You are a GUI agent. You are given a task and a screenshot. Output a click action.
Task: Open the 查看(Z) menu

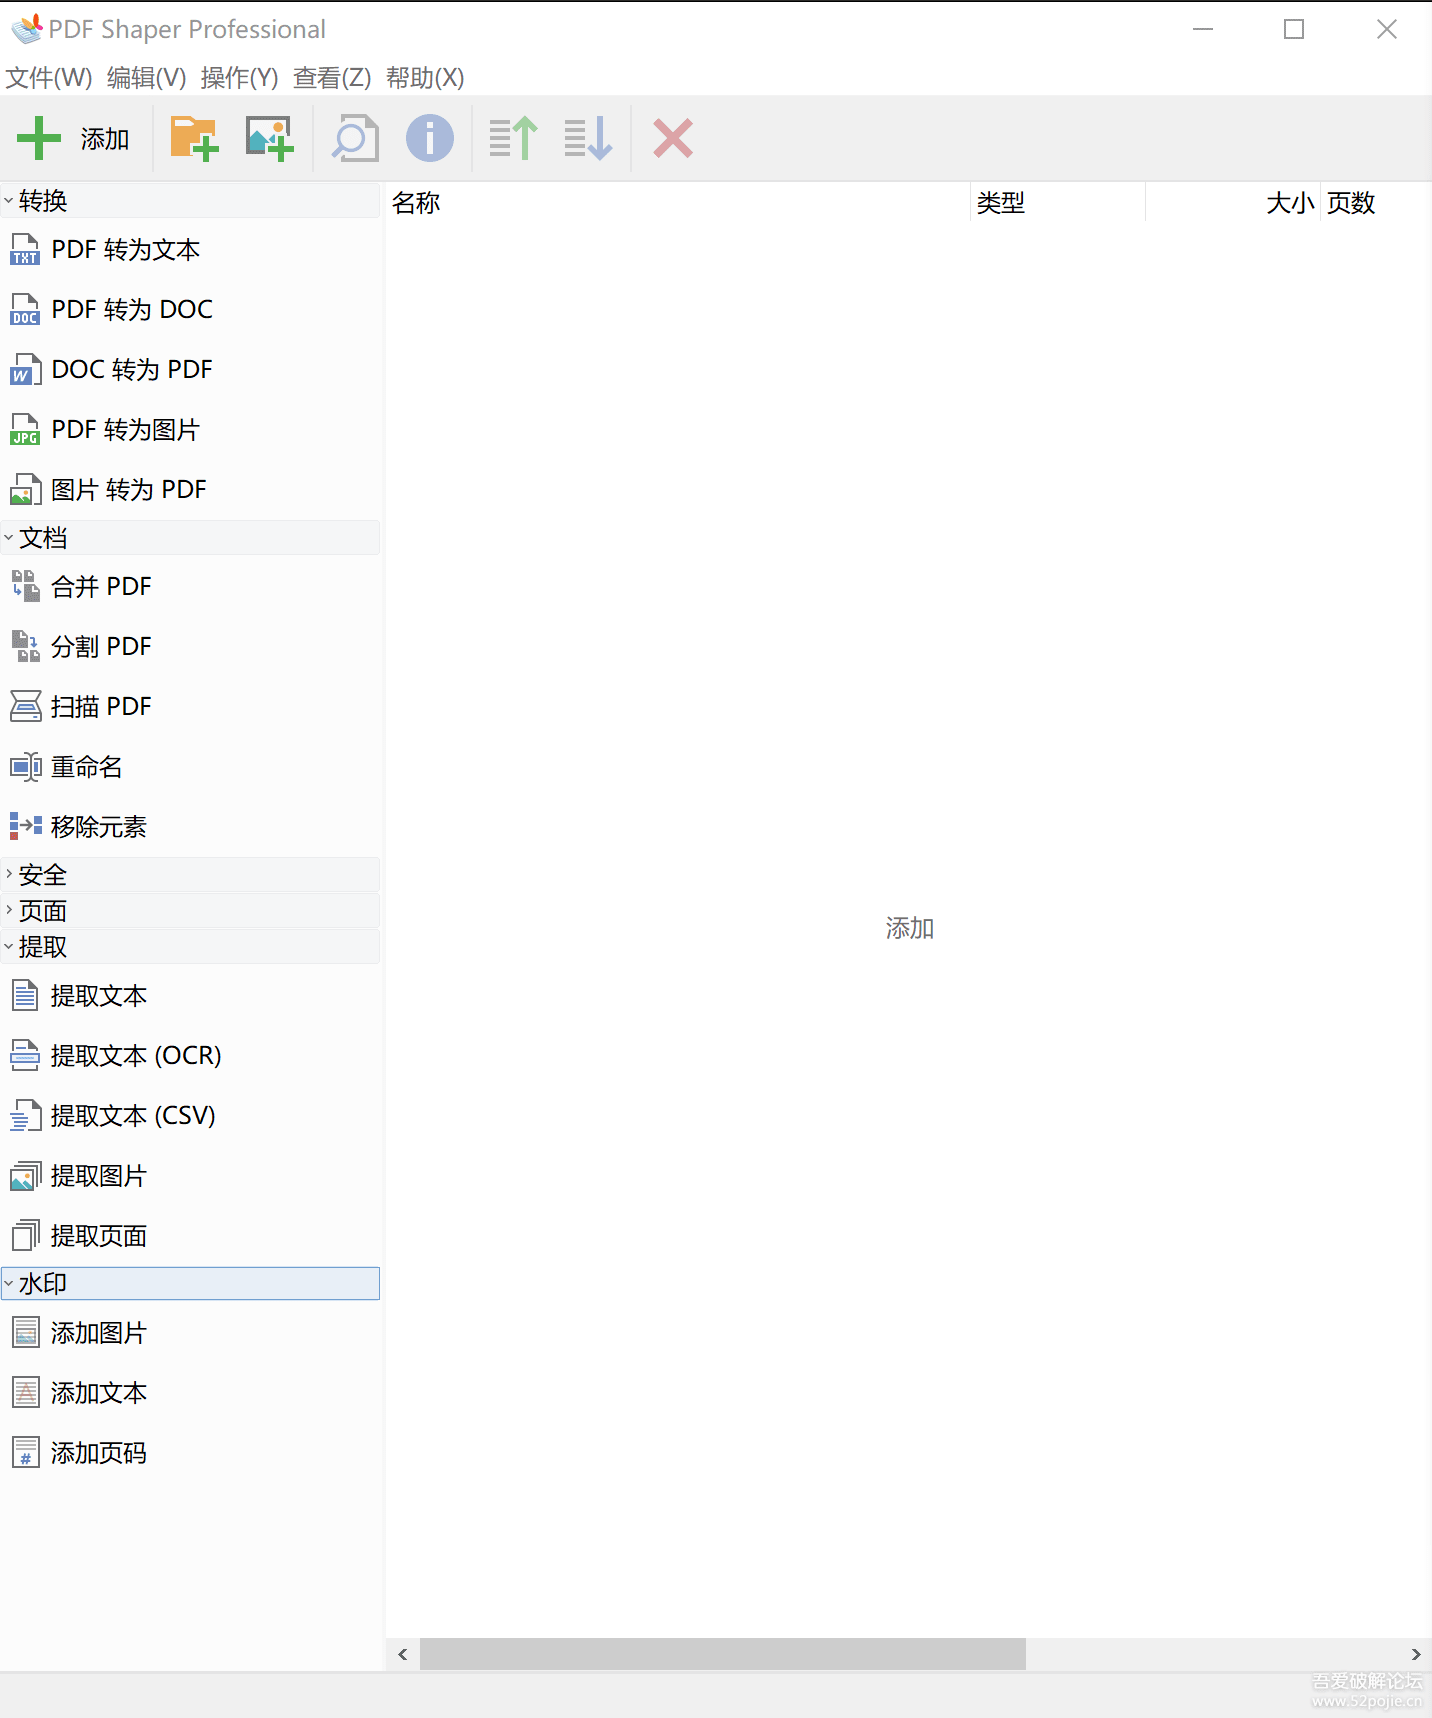[x=332, y=77]
